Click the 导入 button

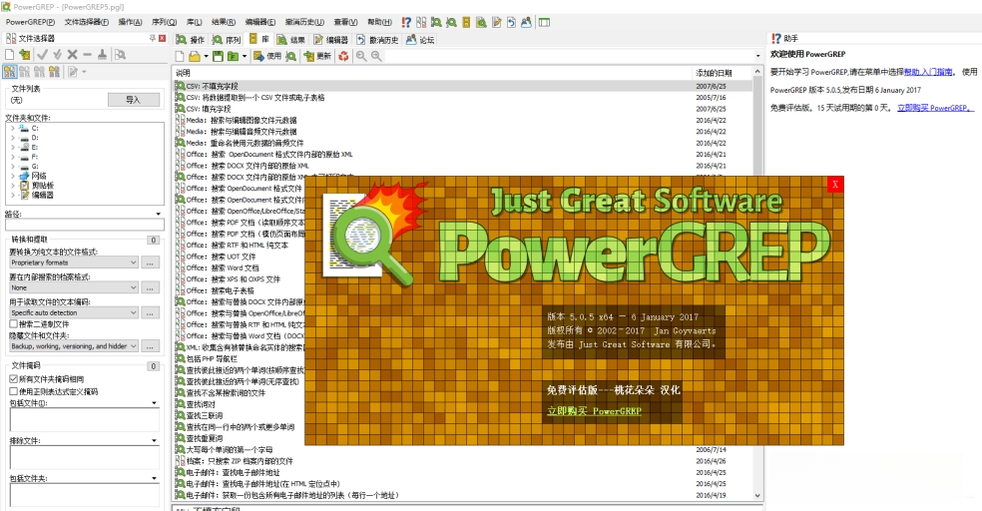coord(133,100)
